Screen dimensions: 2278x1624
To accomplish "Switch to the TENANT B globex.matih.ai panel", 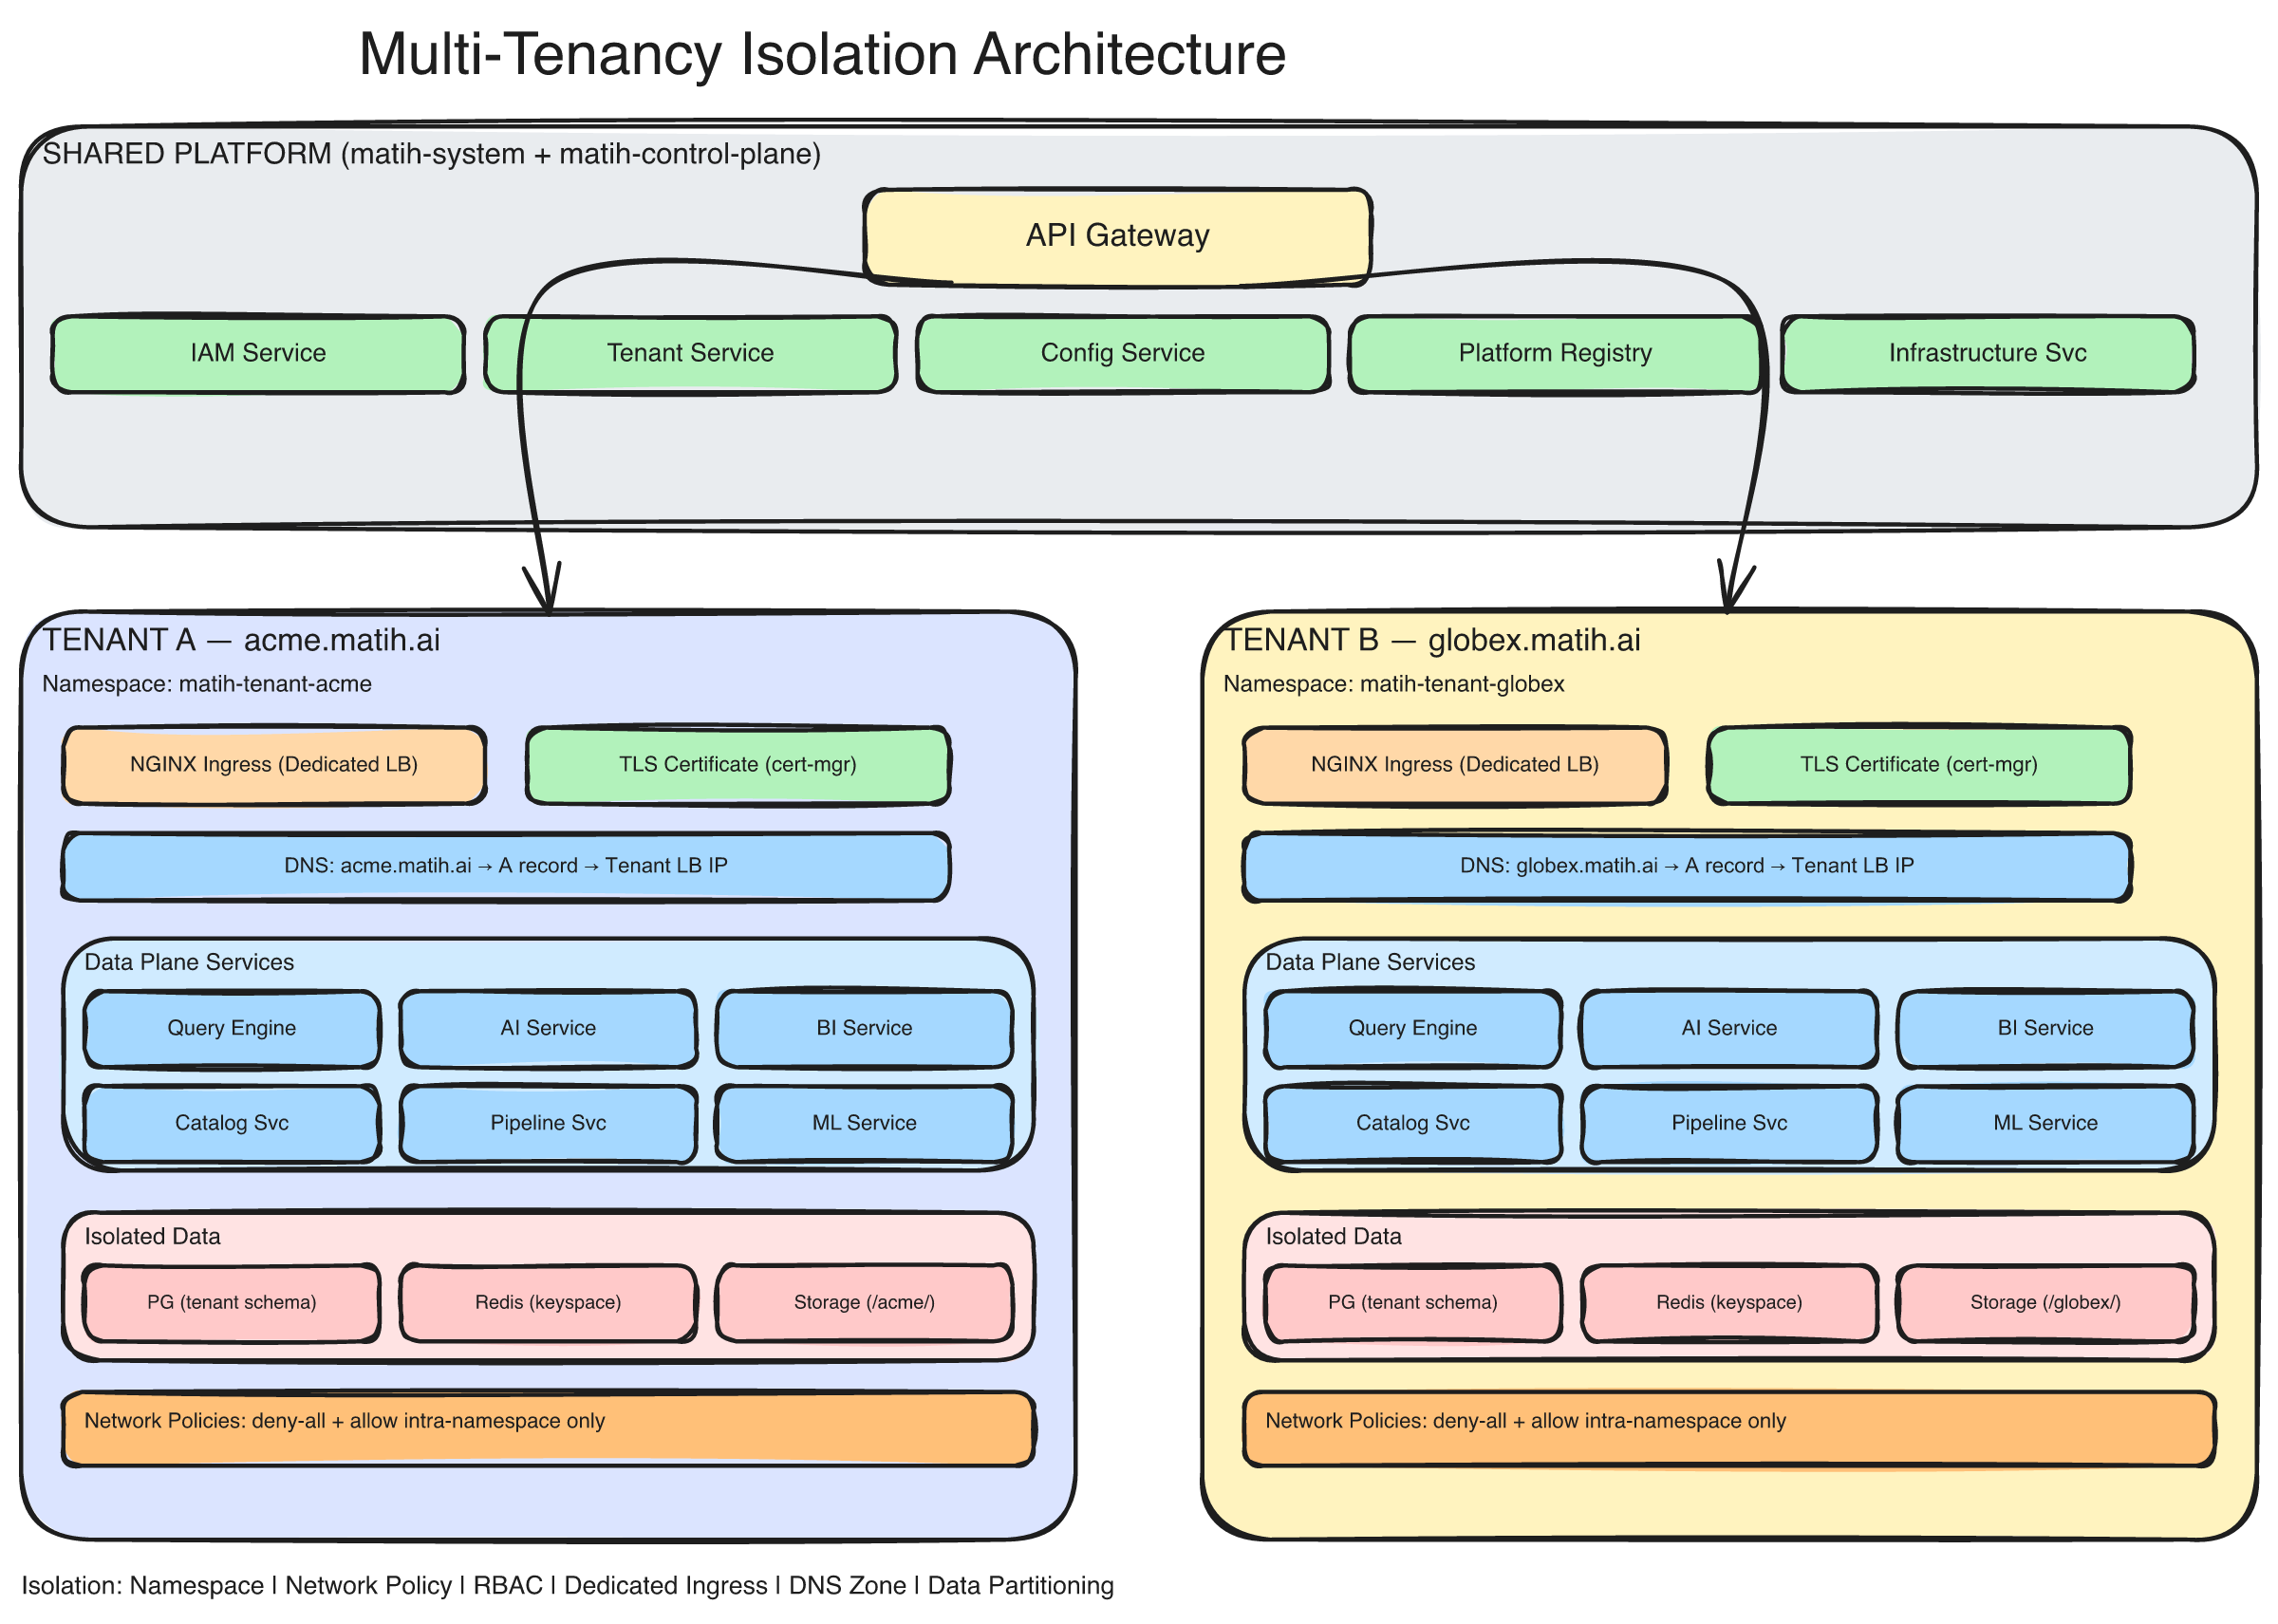I will coord(1436,639).
